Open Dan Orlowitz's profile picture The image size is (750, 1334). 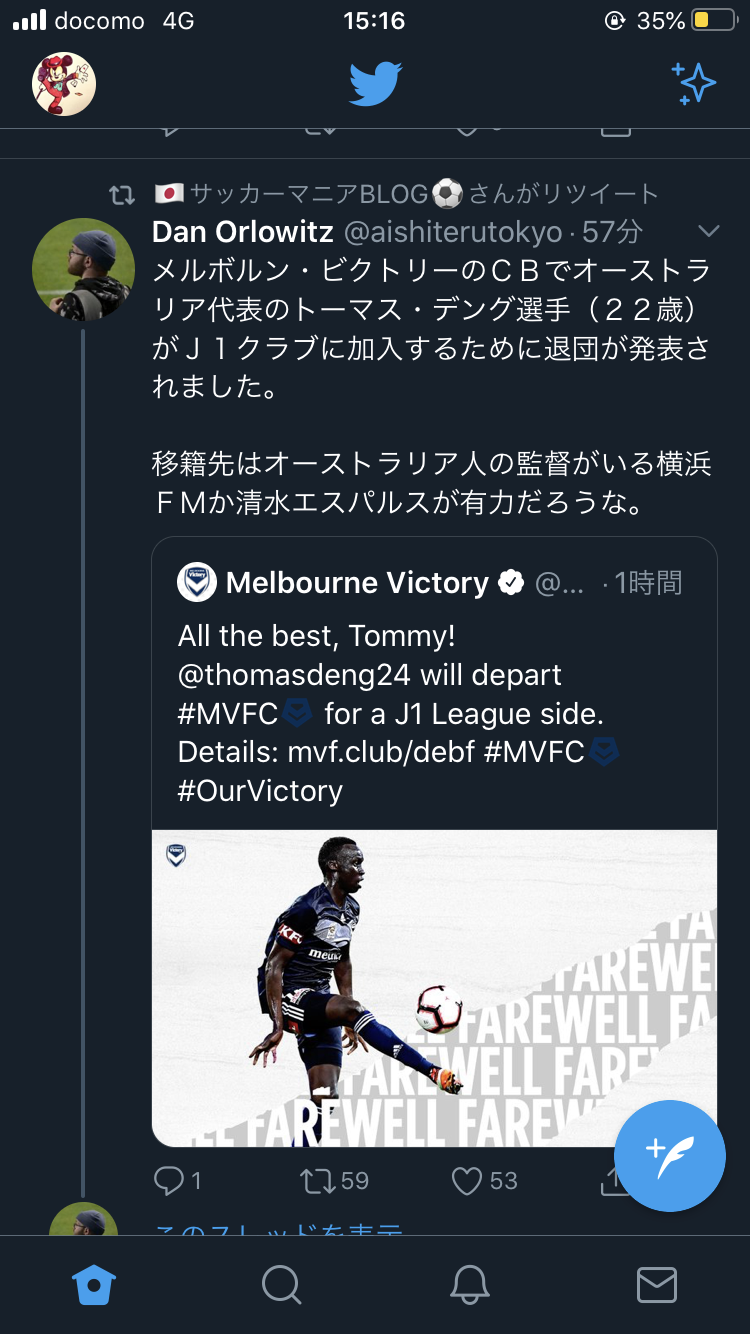(x=83, y=268)
